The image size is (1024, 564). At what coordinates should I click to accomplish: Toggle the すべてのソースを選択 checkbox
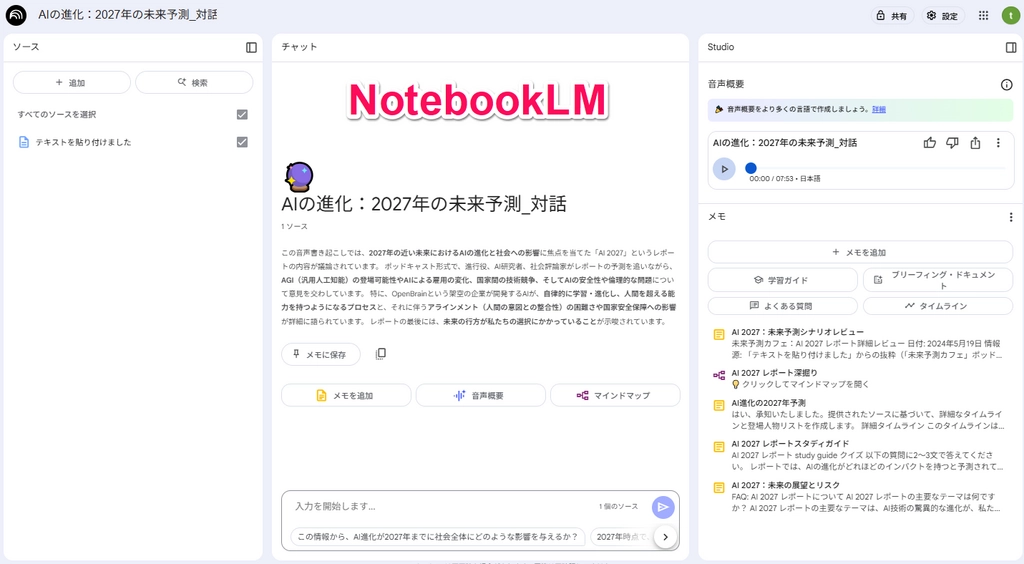click(x=242, y=114)
